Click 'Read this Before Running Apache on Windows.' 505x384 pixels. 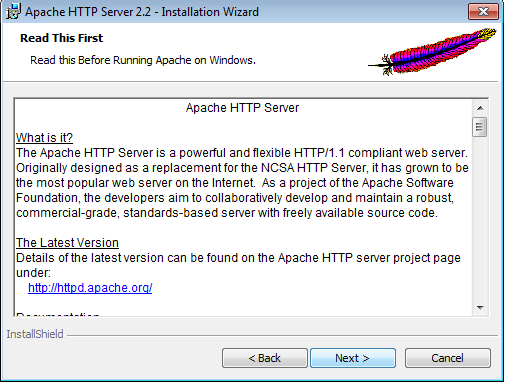click(143, 60)
